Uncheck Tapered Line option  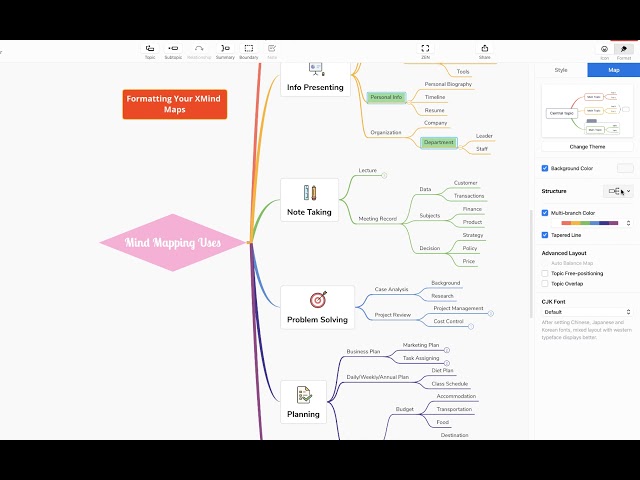click(544, 235)
